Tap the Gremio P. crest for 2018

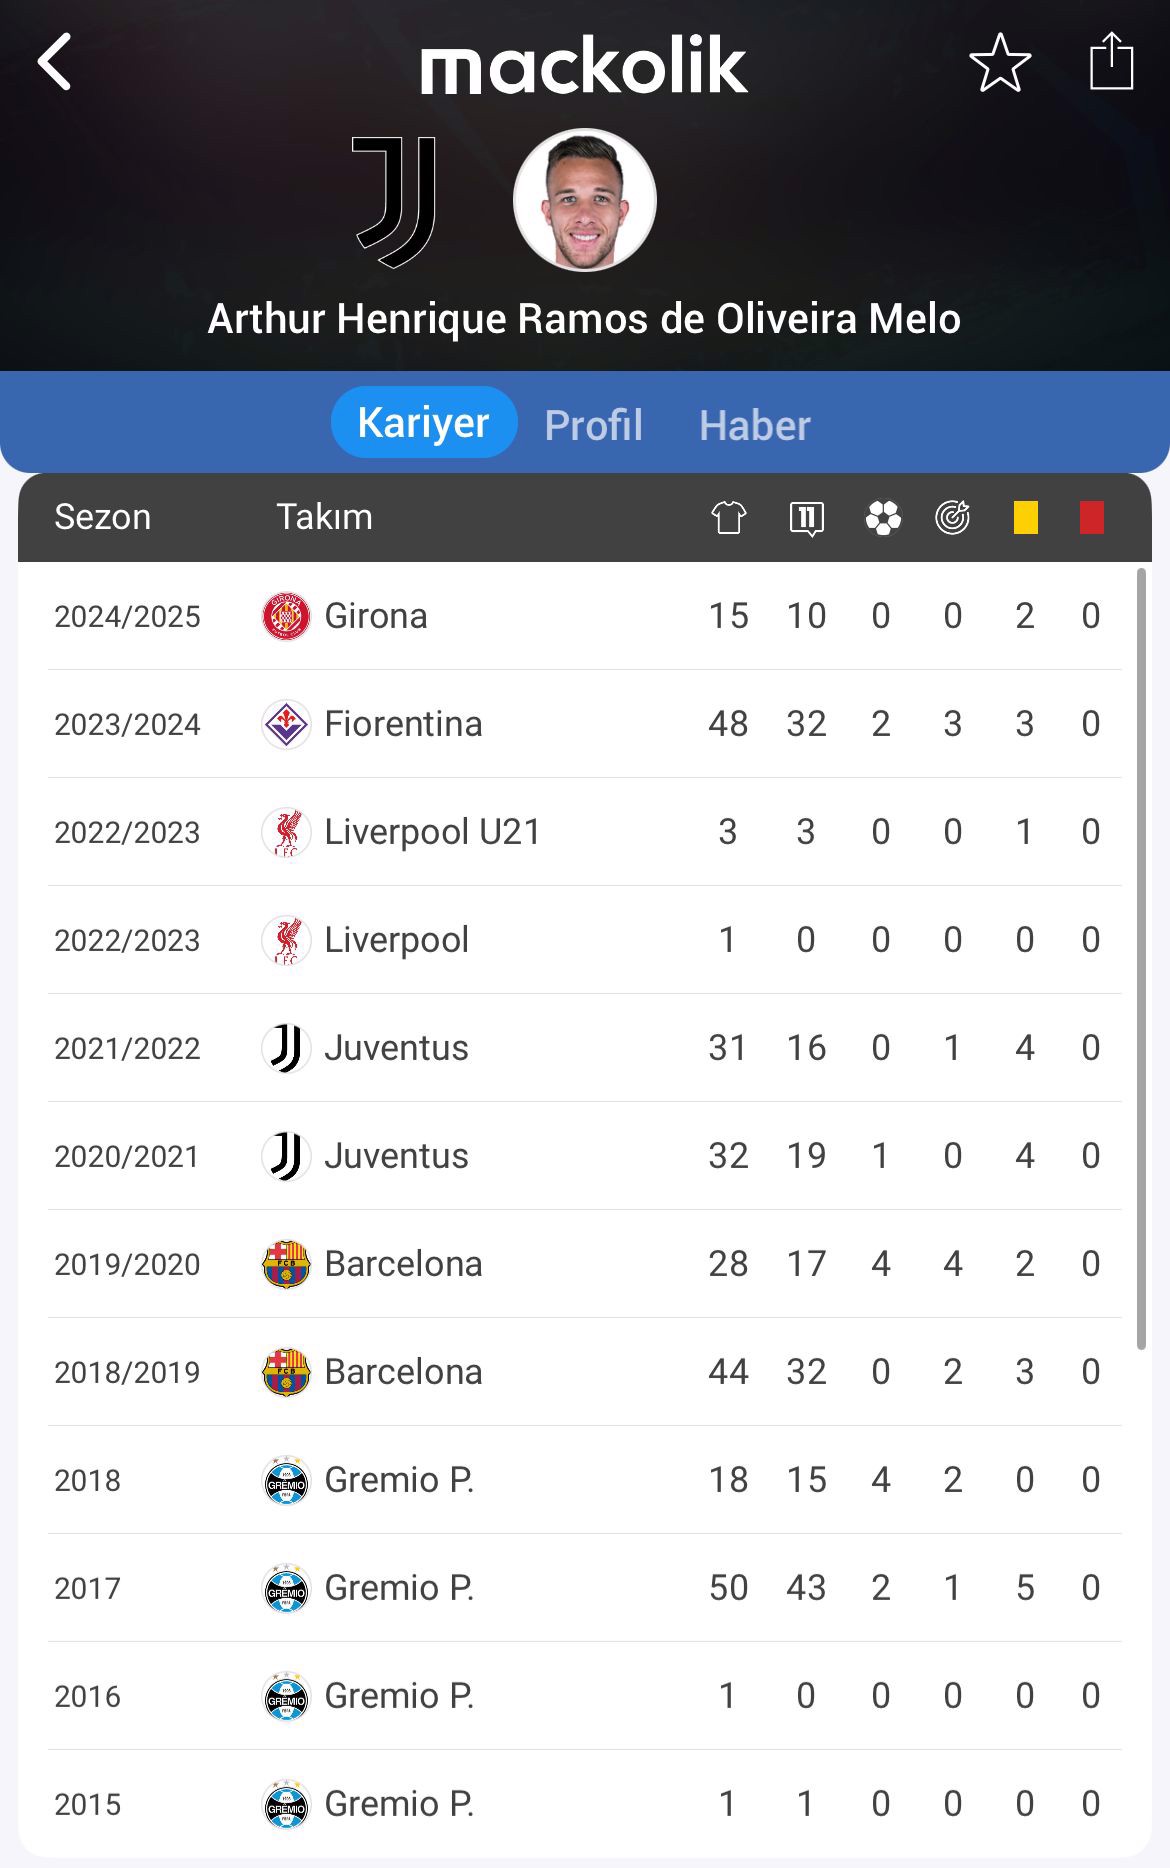pos(286,1480)
